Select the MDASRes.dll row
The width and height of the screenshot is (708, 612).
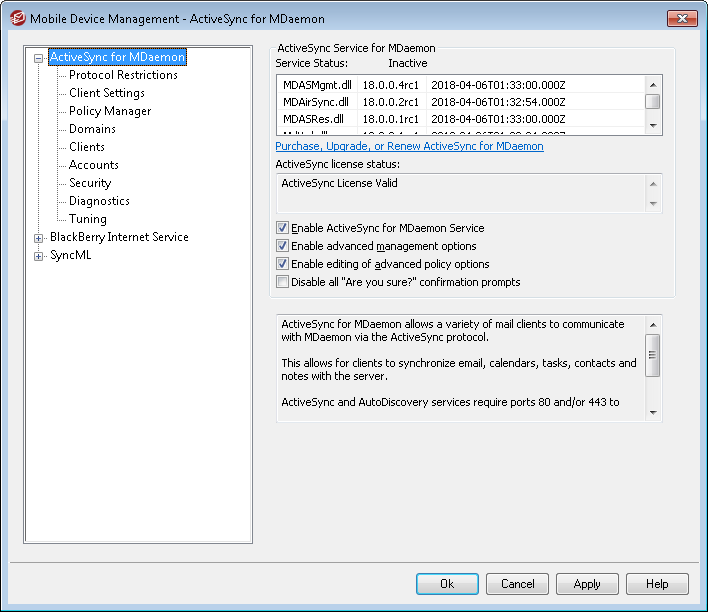pyautogui.click(x=461, y=119)
